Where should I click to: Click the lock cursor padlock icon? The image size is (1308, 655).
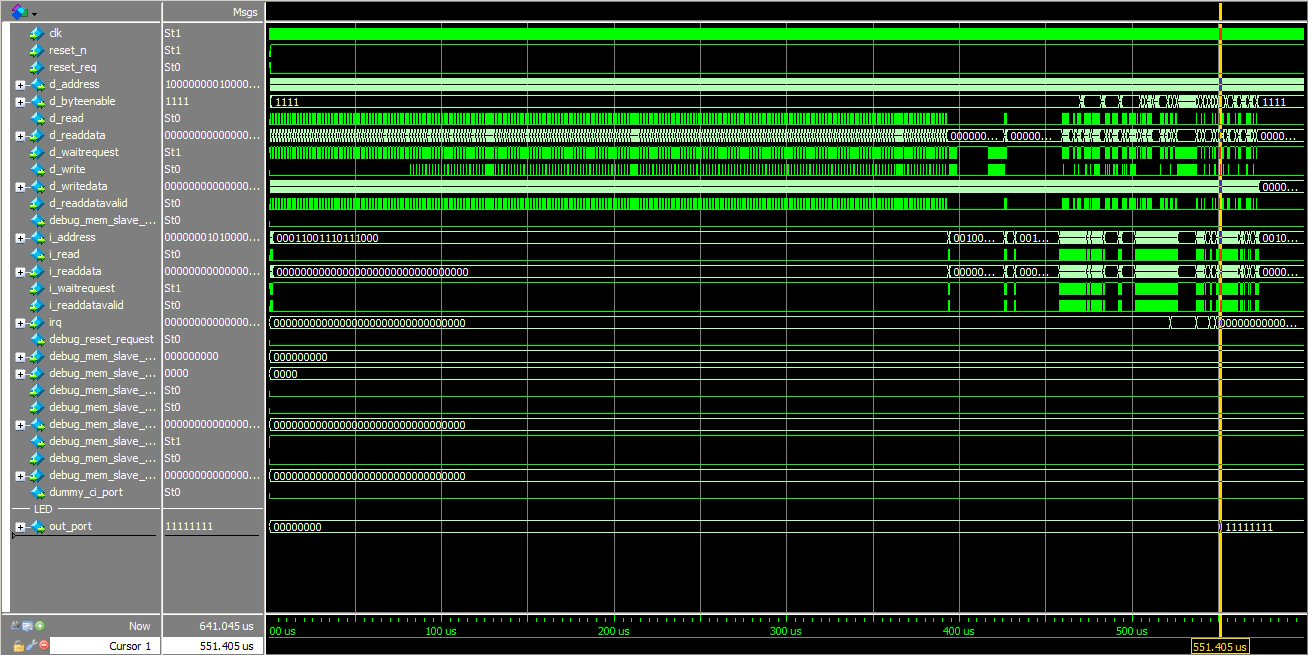coord(17,646)
